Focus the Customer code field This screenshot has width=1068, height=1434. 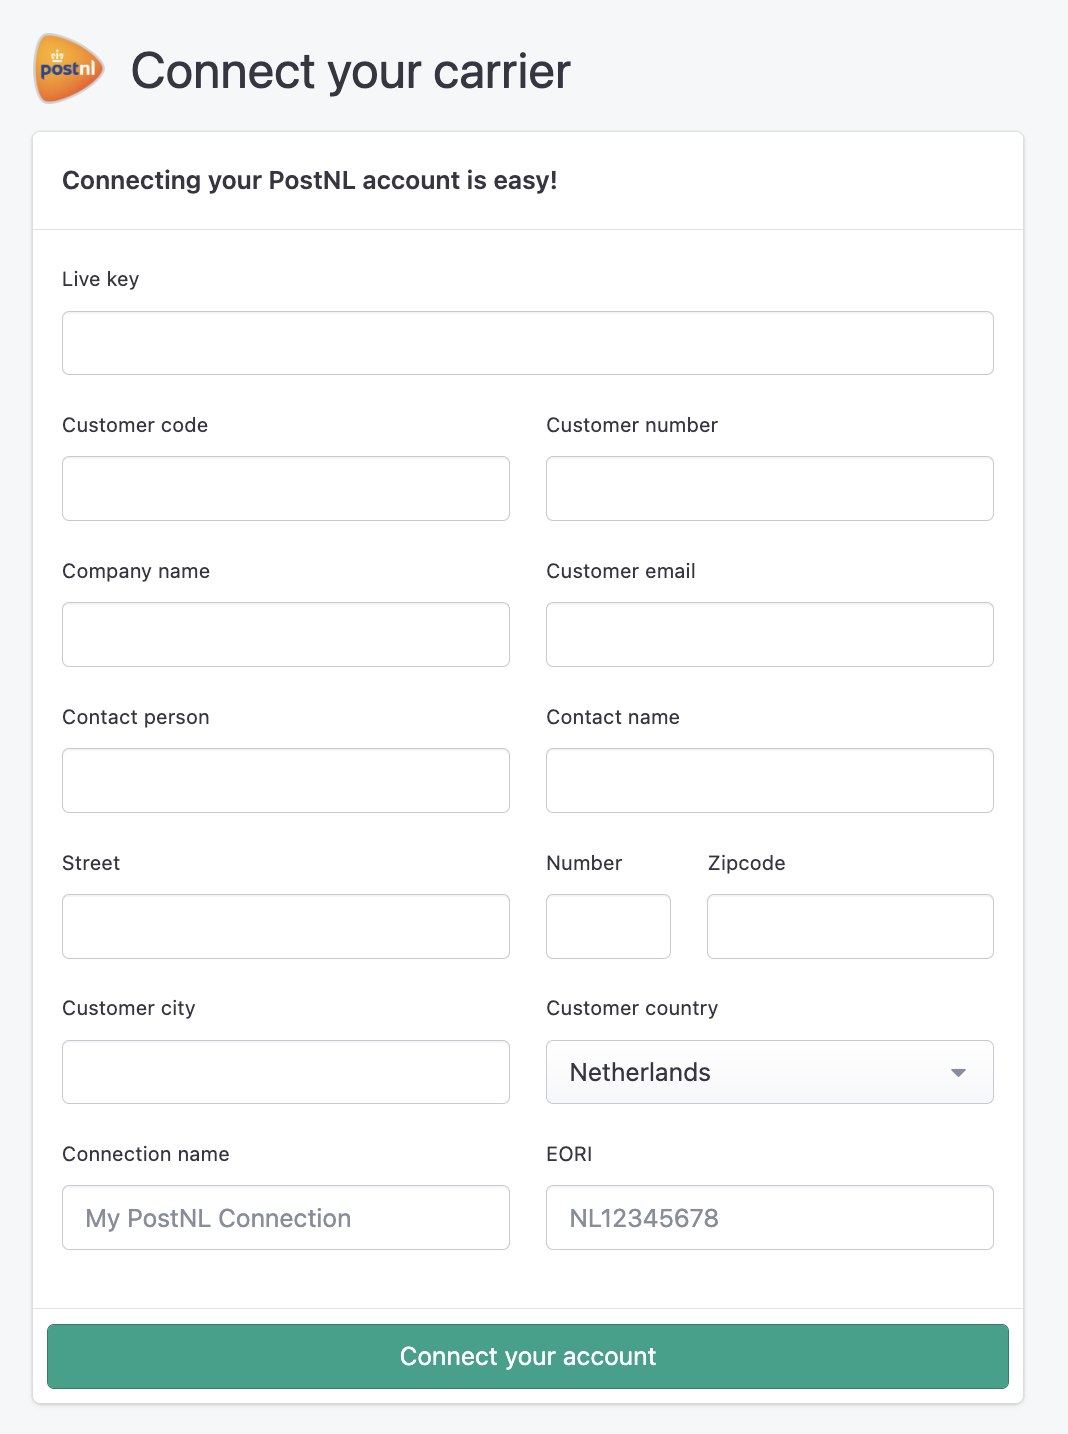tap(286, 489)
